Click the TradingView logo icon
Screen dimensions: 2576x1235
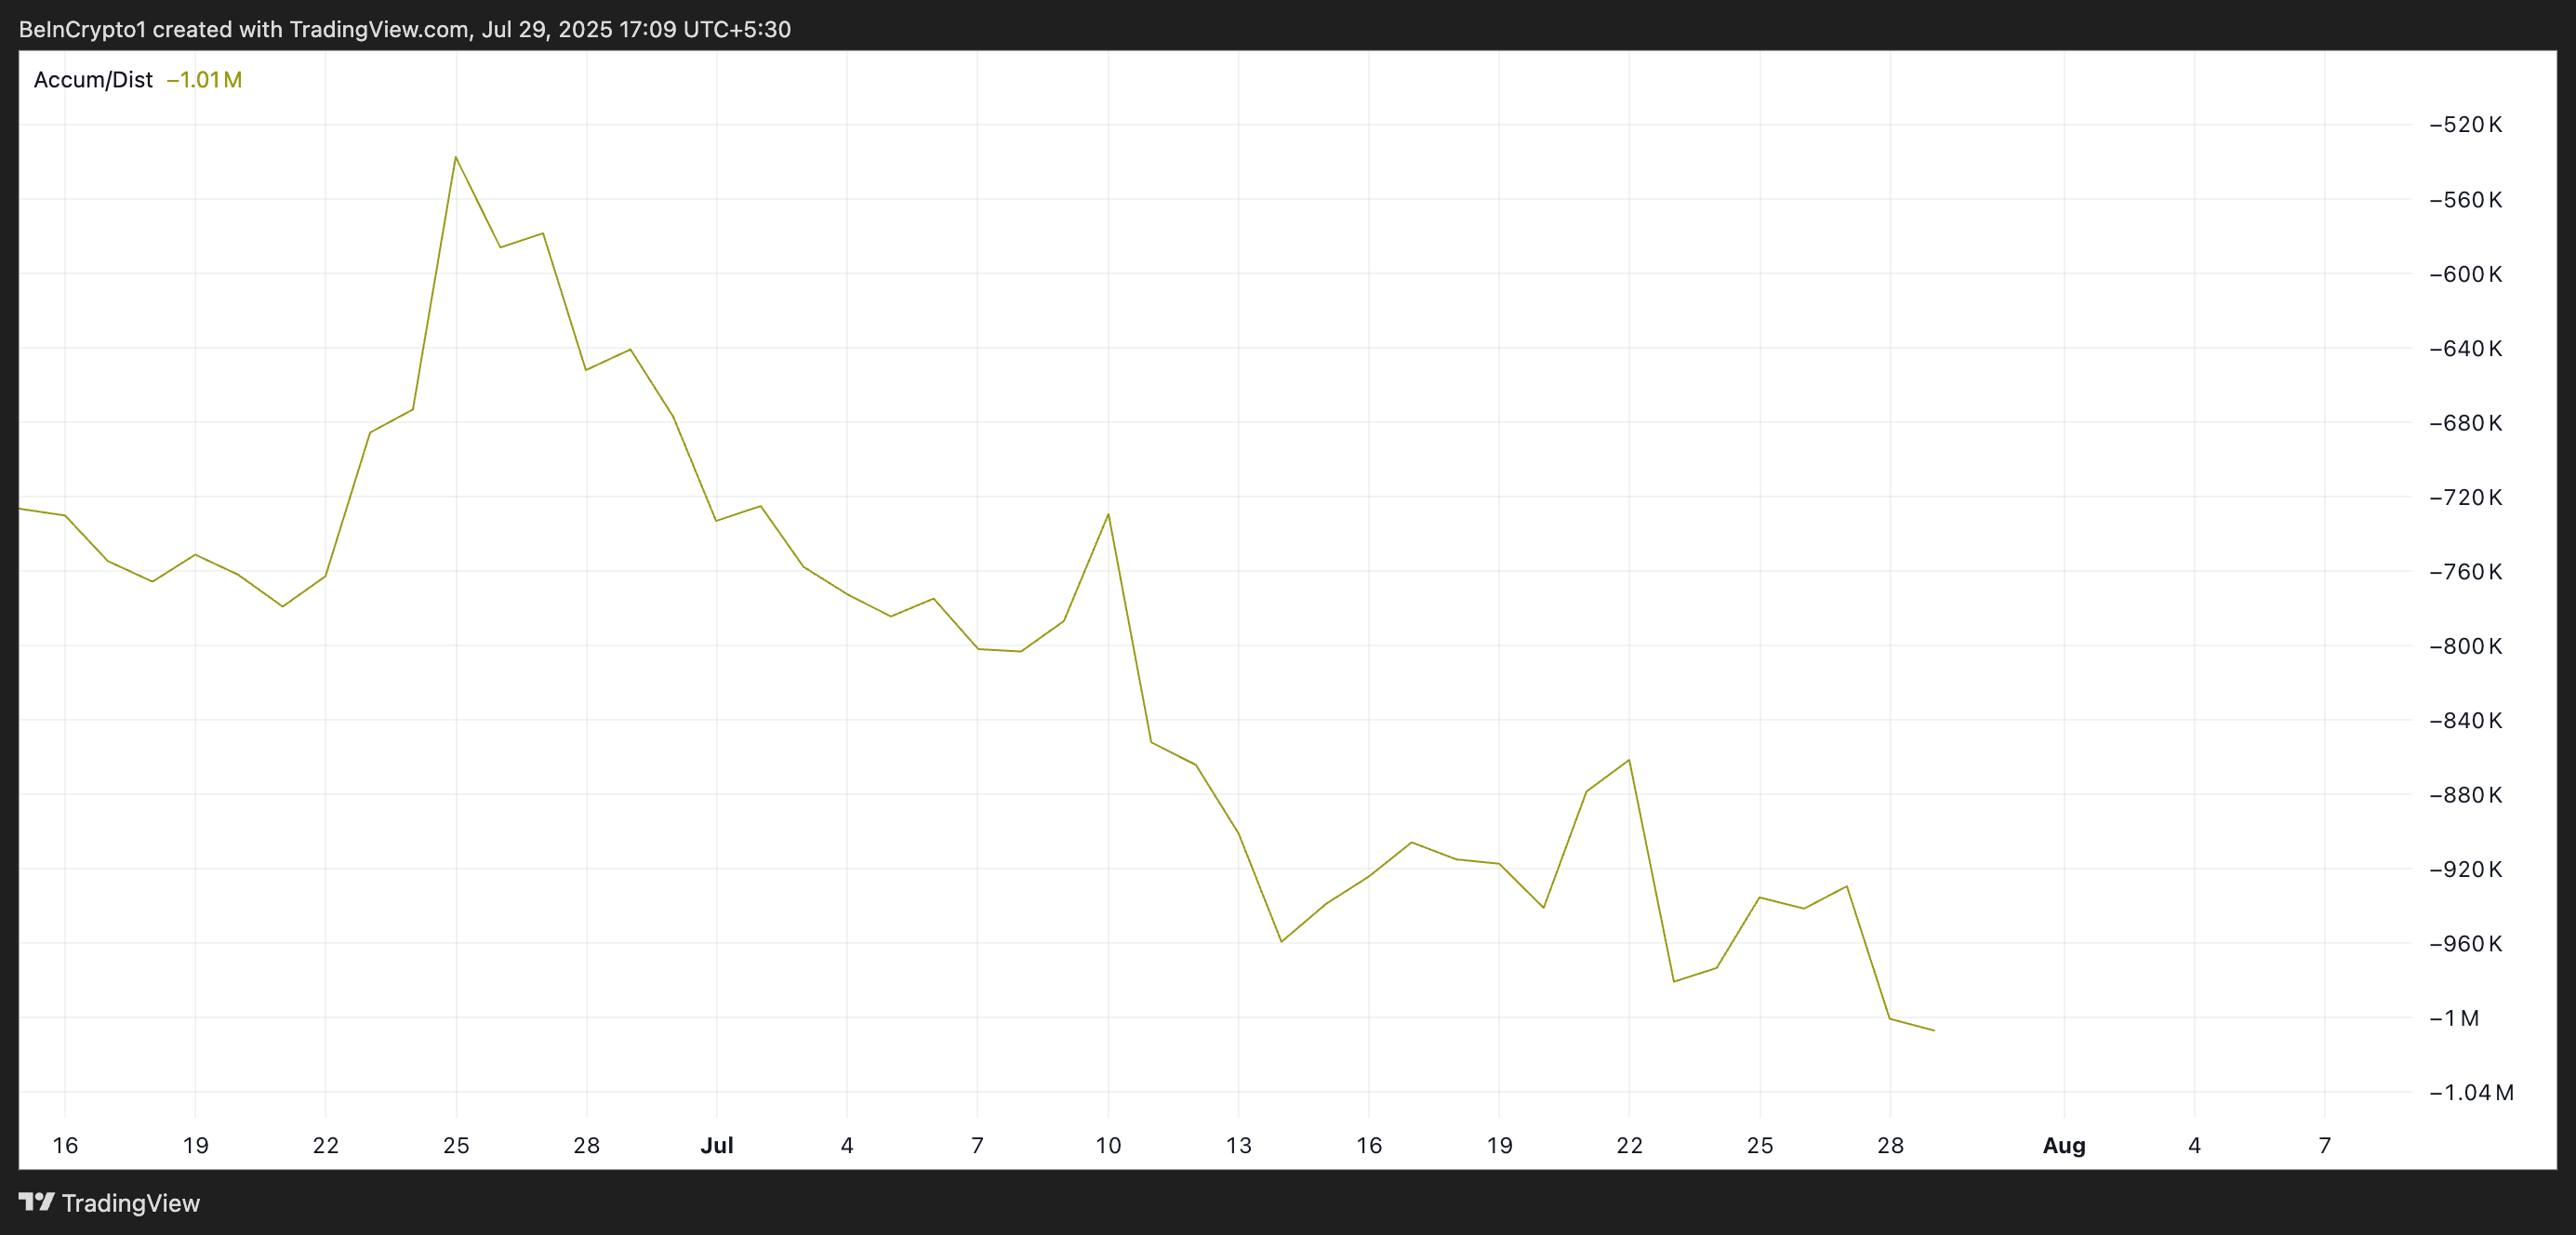37,1201
